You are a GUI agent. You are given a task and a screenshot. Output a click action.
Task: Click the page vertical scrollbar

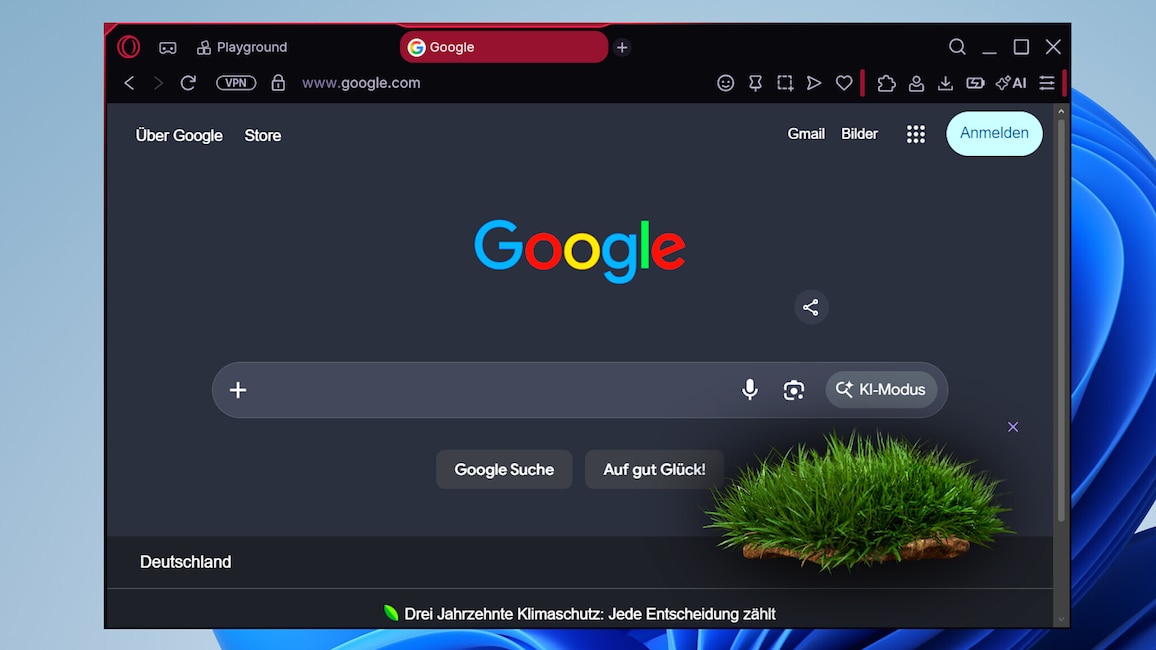click(x=1061, y=321)
